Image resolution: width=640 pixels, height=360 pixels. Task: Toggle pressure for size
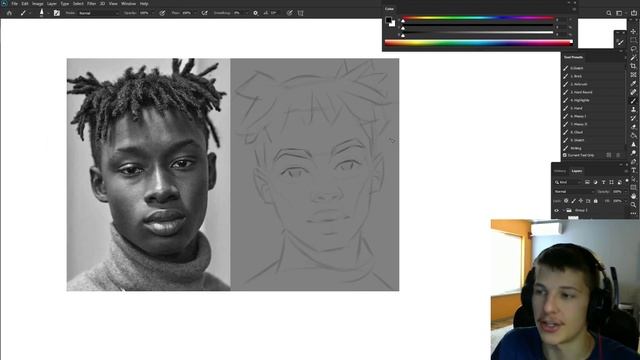click(x=289, y=13)
